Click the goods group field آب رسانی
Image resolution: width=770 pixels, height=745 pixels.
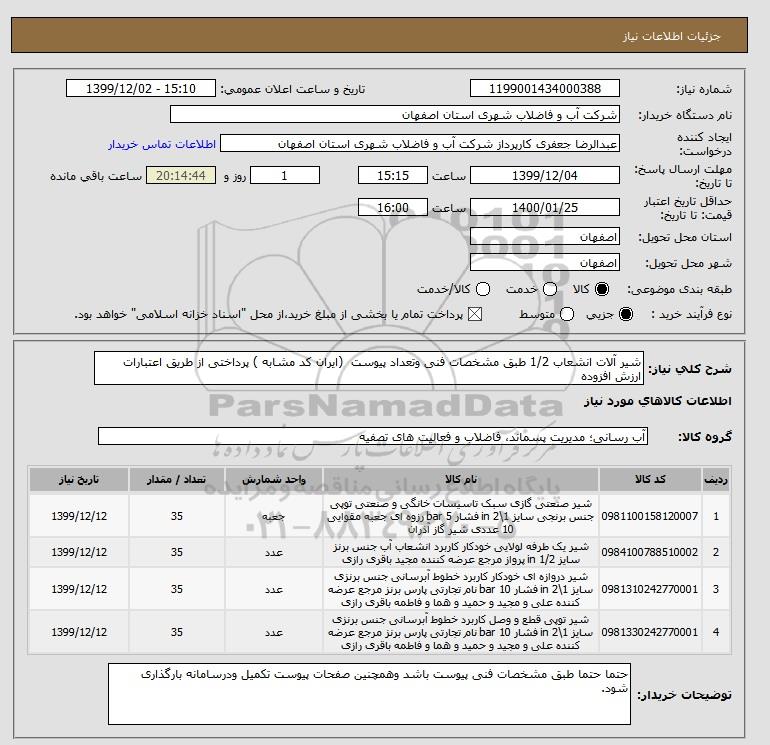[x=373, y=436]
